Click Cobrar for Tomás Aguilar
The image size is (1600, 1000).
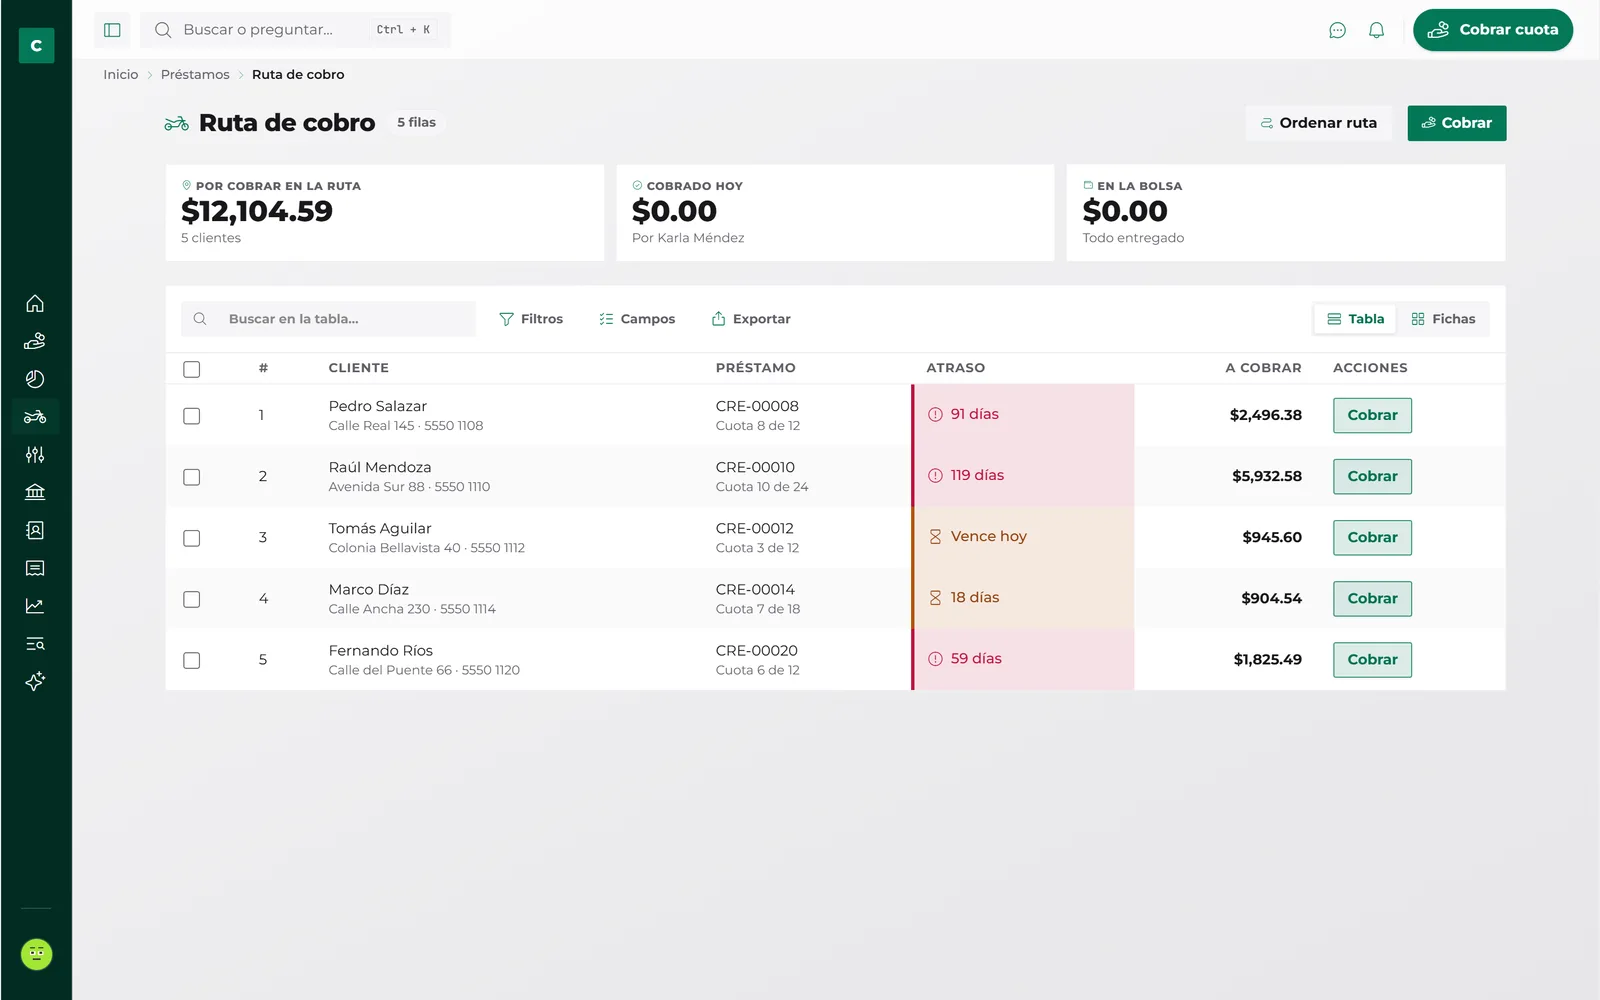(x=1372, y=537)
